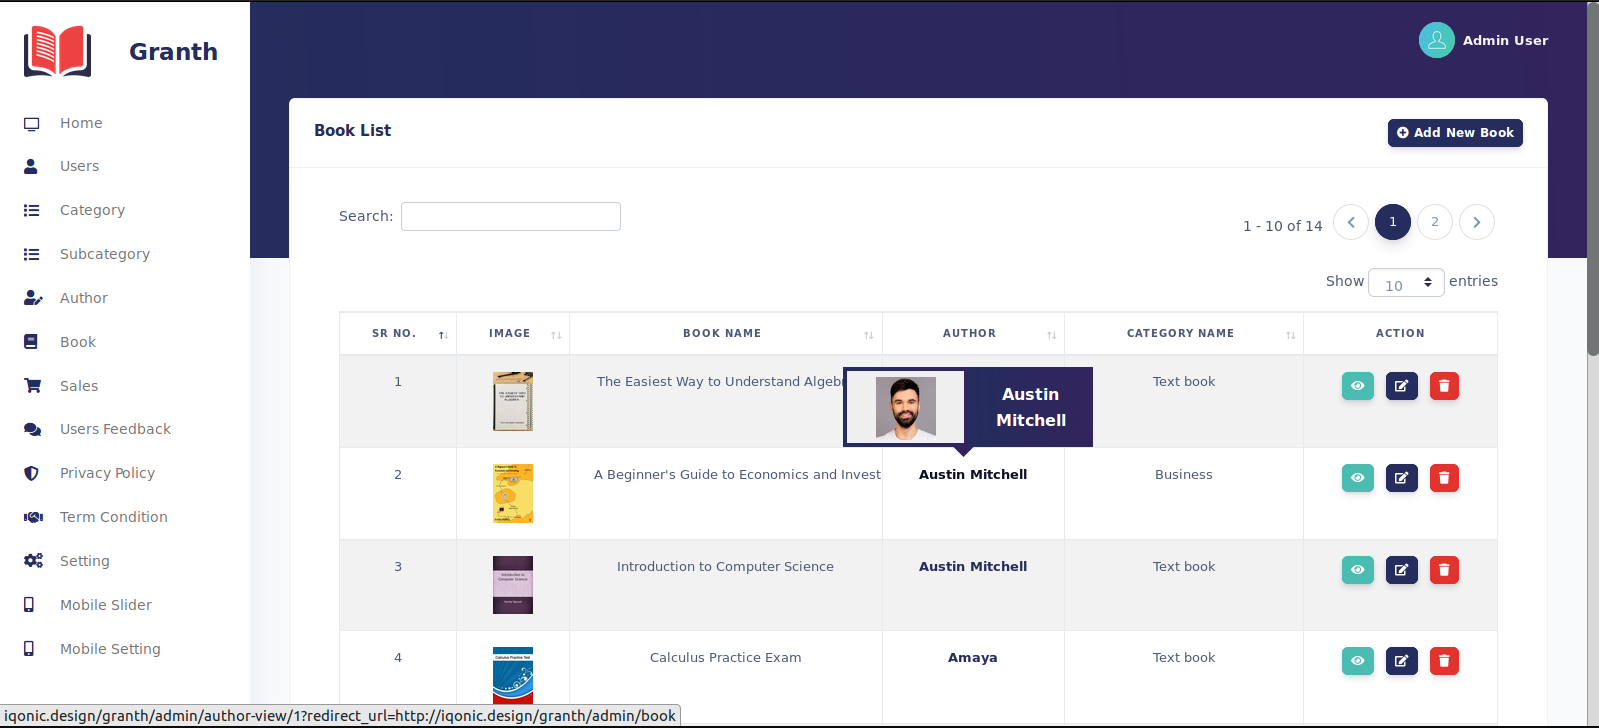
Task: View Introduction to Computer Science details
Action: coord(1357,570)
